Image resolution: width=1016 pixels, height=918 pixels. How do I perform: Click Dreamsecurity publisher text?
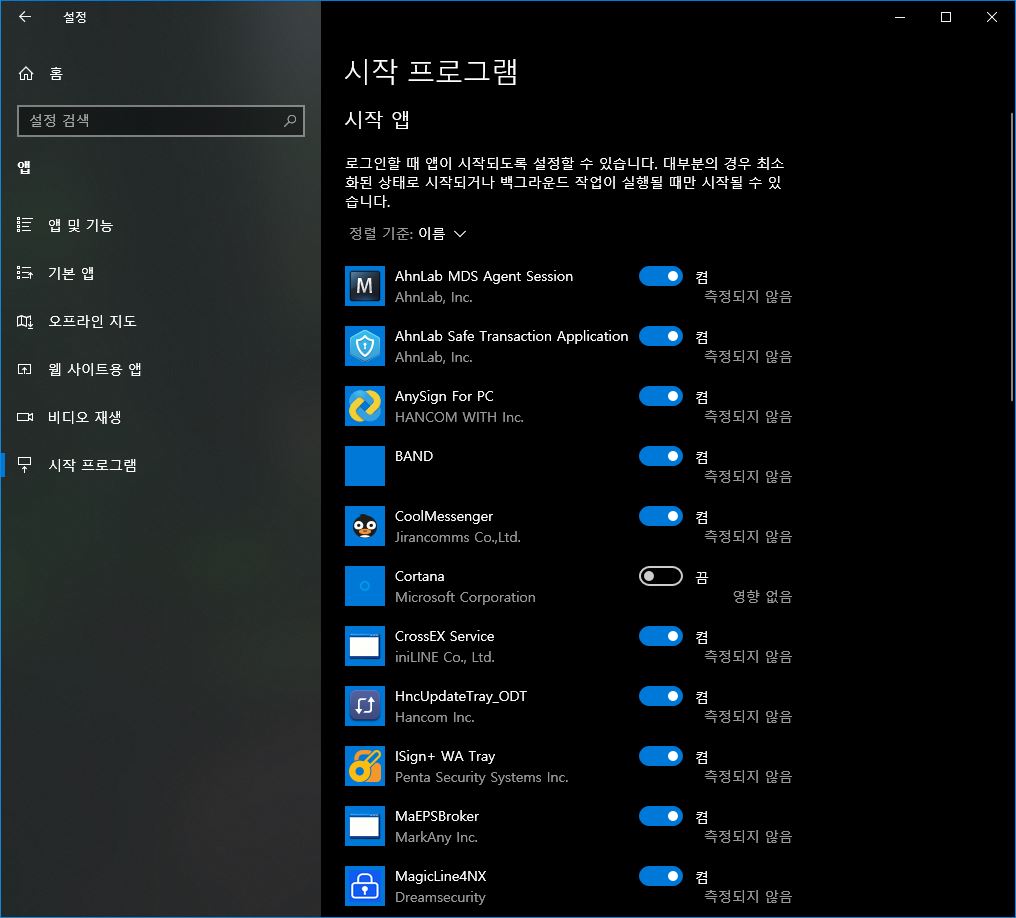click(440, 897)
